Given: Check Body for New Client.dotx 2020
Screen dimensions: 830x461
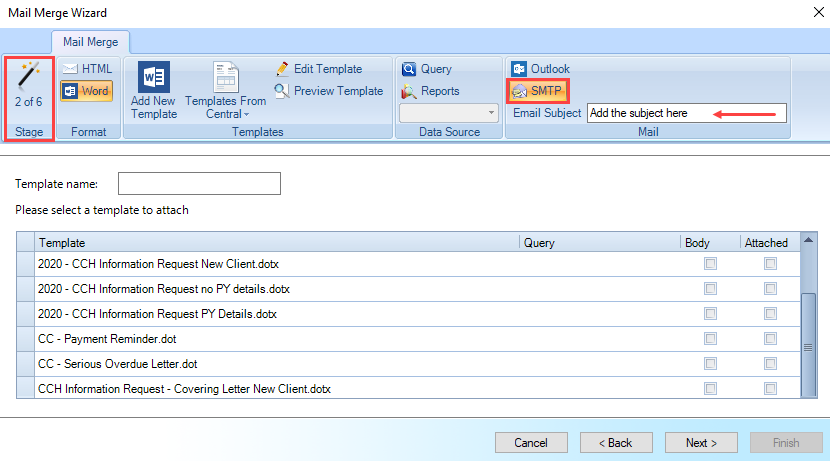Looking at the screenshot, I should tap(710, 264).
